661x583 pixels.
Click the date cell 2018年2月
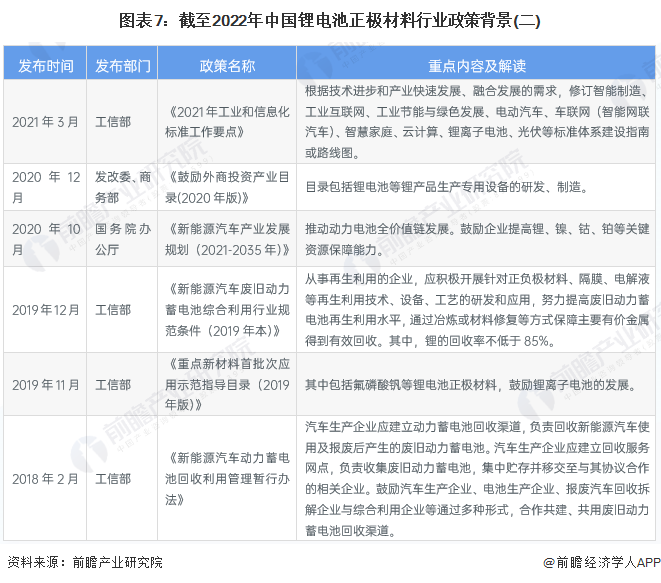tap(46, 478)
